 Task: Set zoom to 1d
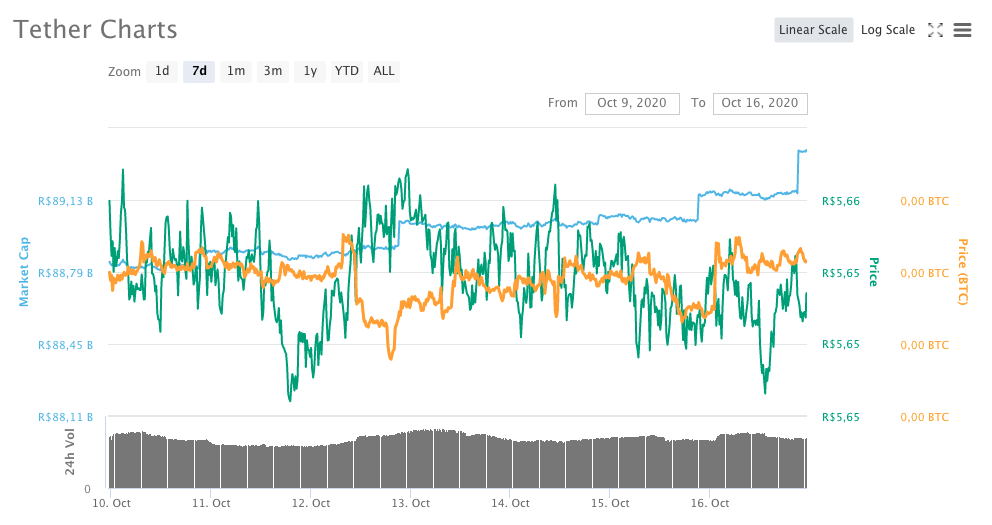[162, 71]
